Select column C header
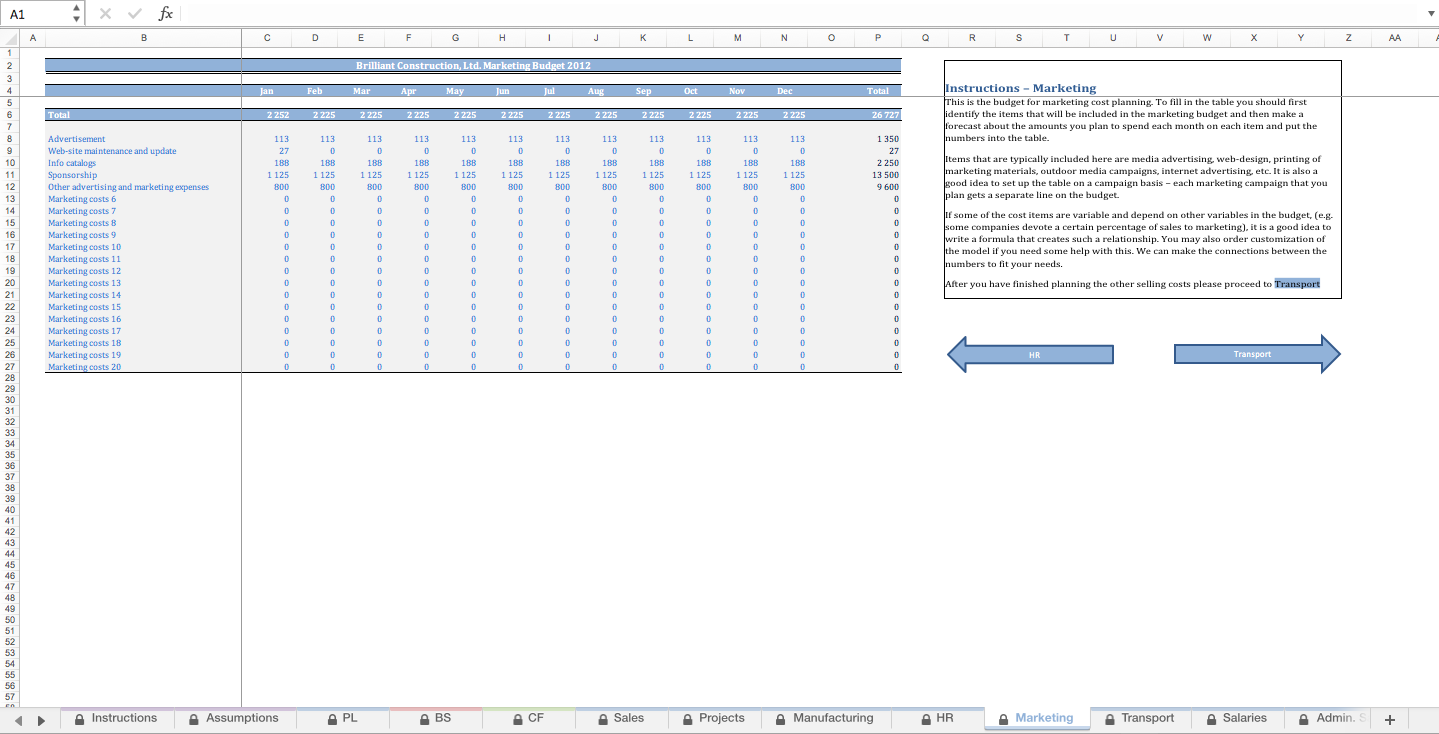1439x734 pixels. click(266, 38)
